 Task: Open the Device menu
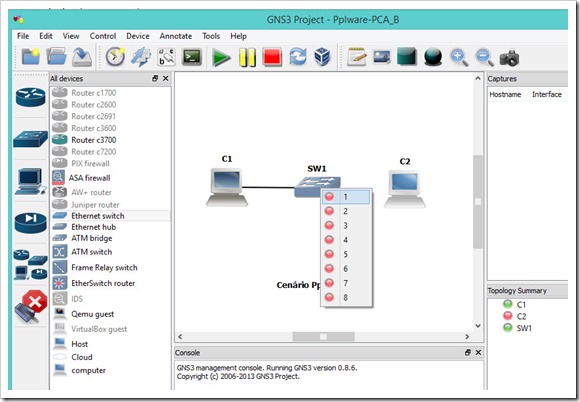click(x=138, y=36)
